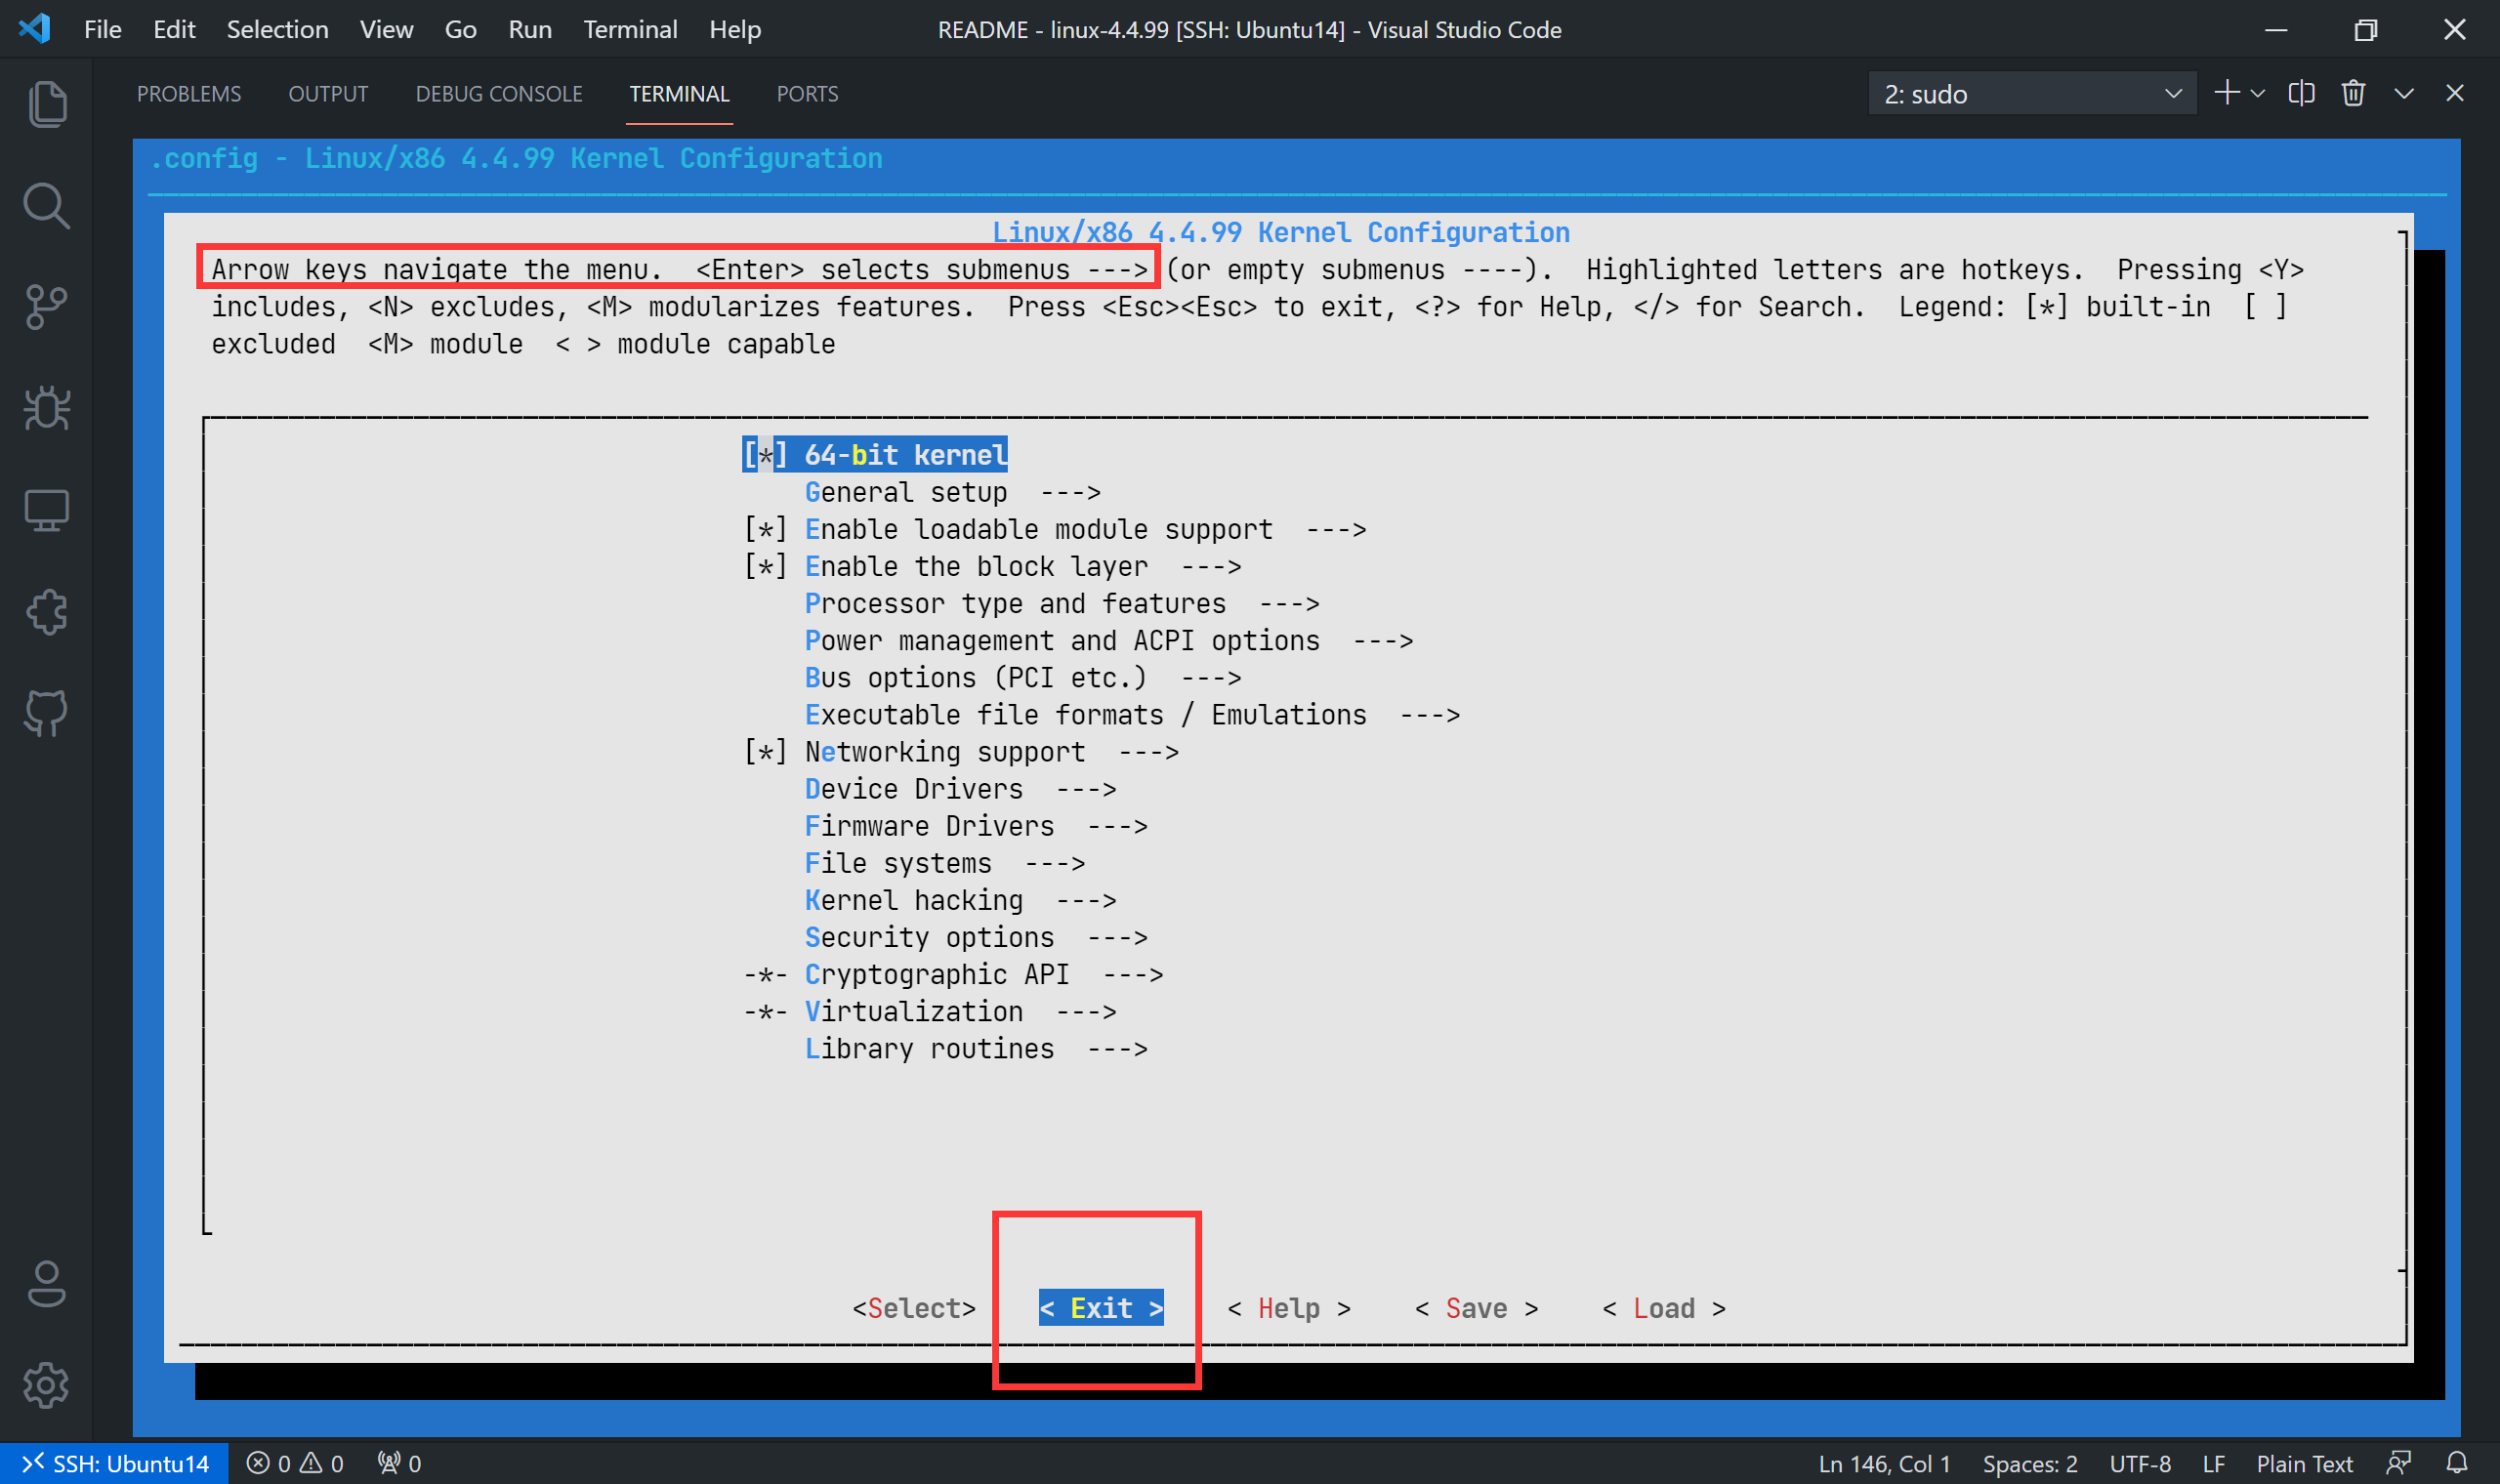Expand Power management and ACPI options

(x=1108, y=640)
